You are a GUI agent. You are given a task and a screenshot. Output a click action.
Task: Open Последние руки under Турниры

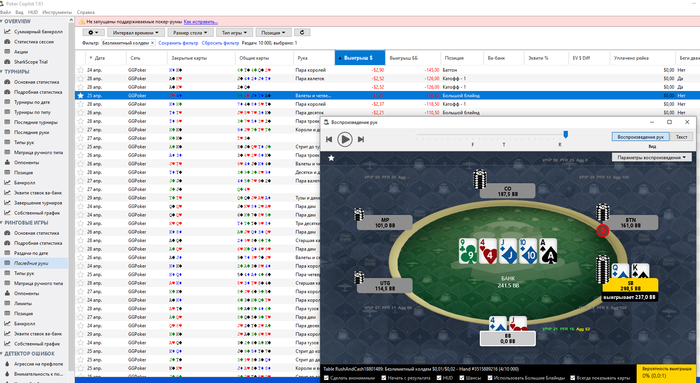click(31, 132)
